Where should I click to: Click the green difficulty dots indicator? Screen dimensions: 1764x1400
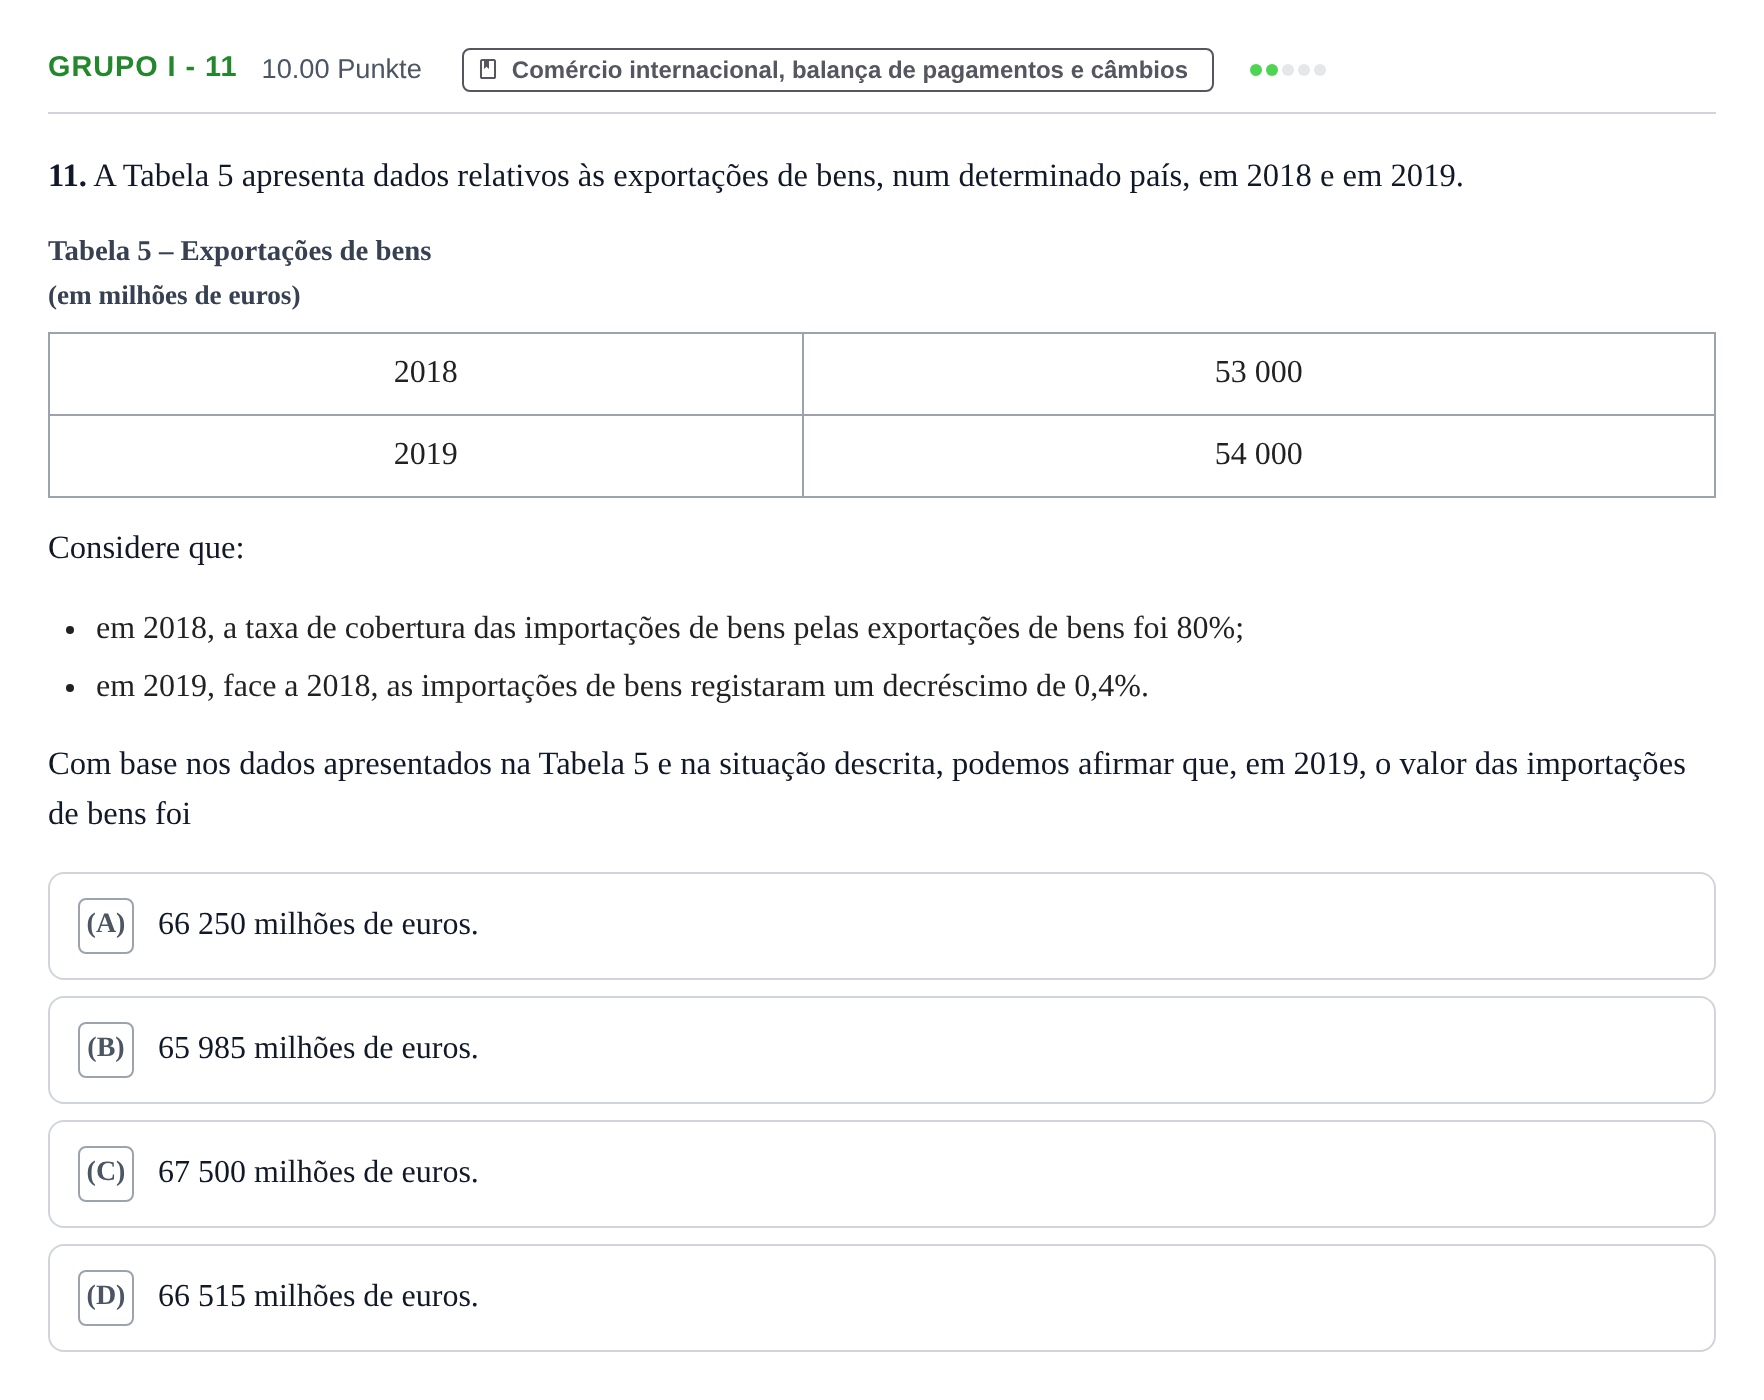tap(1287, 70)
